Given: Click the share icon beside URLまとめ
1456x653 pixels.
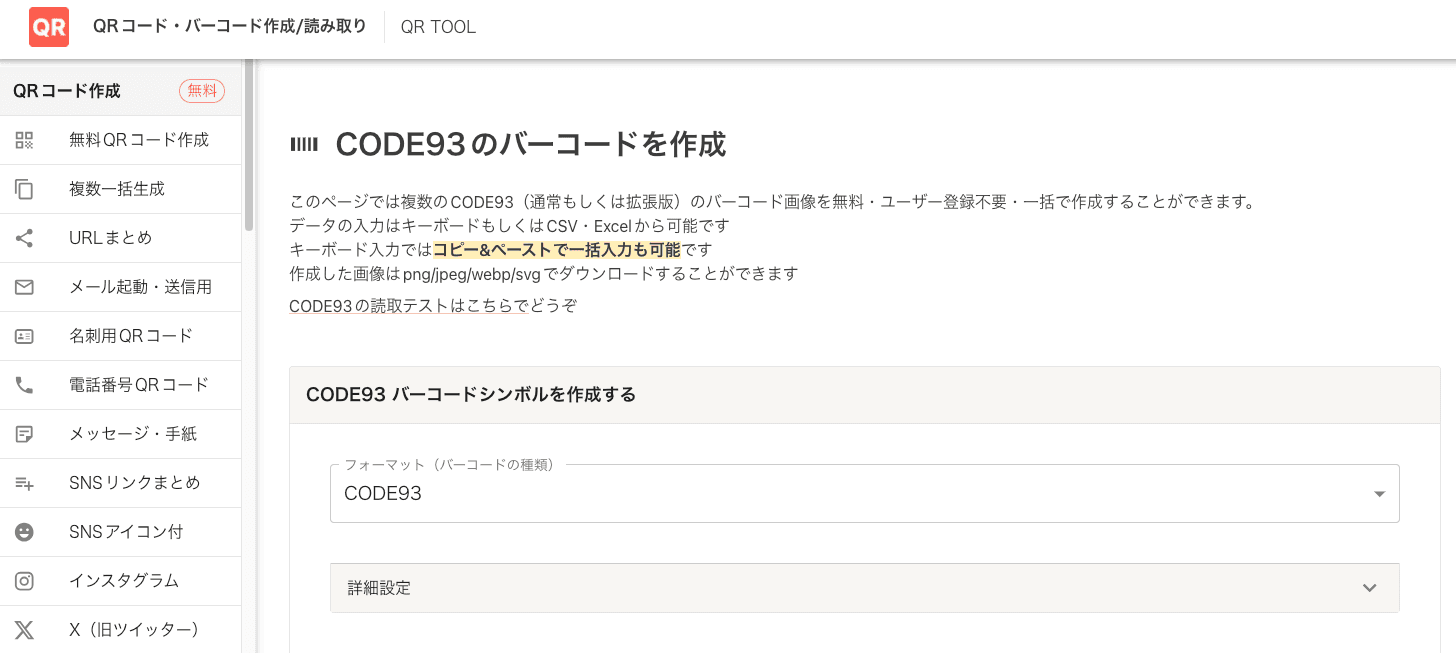Looking at the screenshot, I should (24, 238).
